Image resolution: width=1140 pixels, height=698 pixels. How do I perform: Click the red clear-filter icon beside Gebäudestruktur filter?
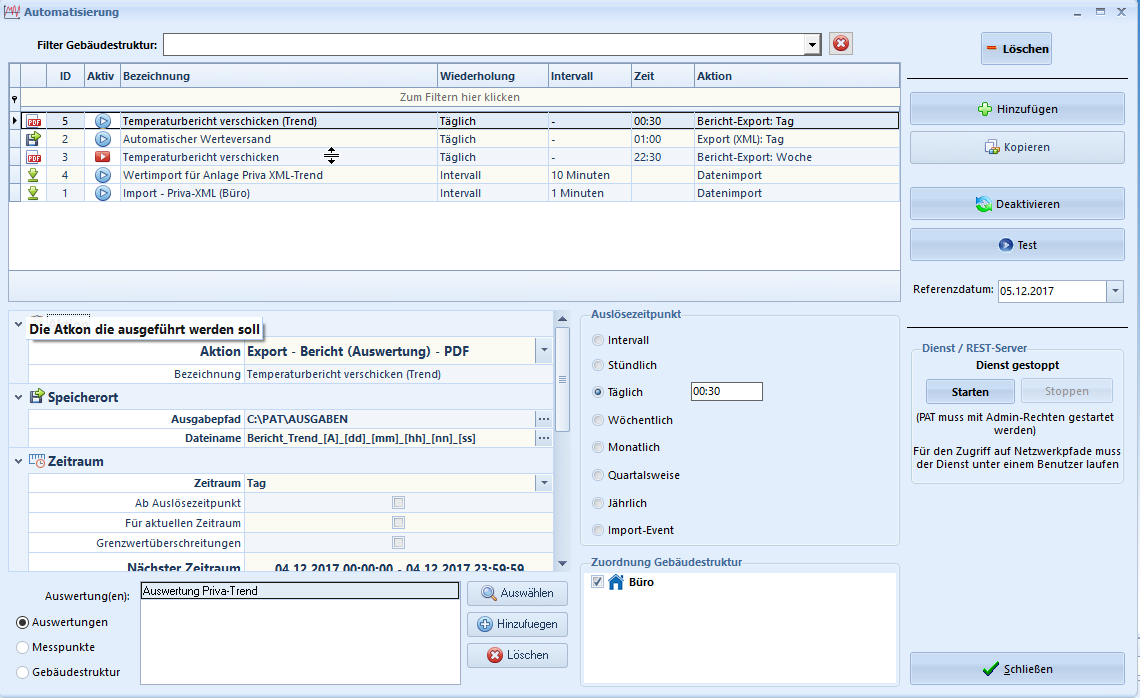coord(841,44)
